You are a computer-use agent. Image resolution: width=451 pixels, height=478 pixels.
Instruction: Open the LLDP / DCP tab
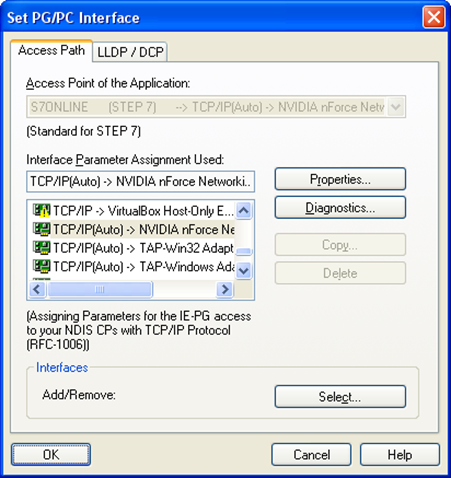130,52
